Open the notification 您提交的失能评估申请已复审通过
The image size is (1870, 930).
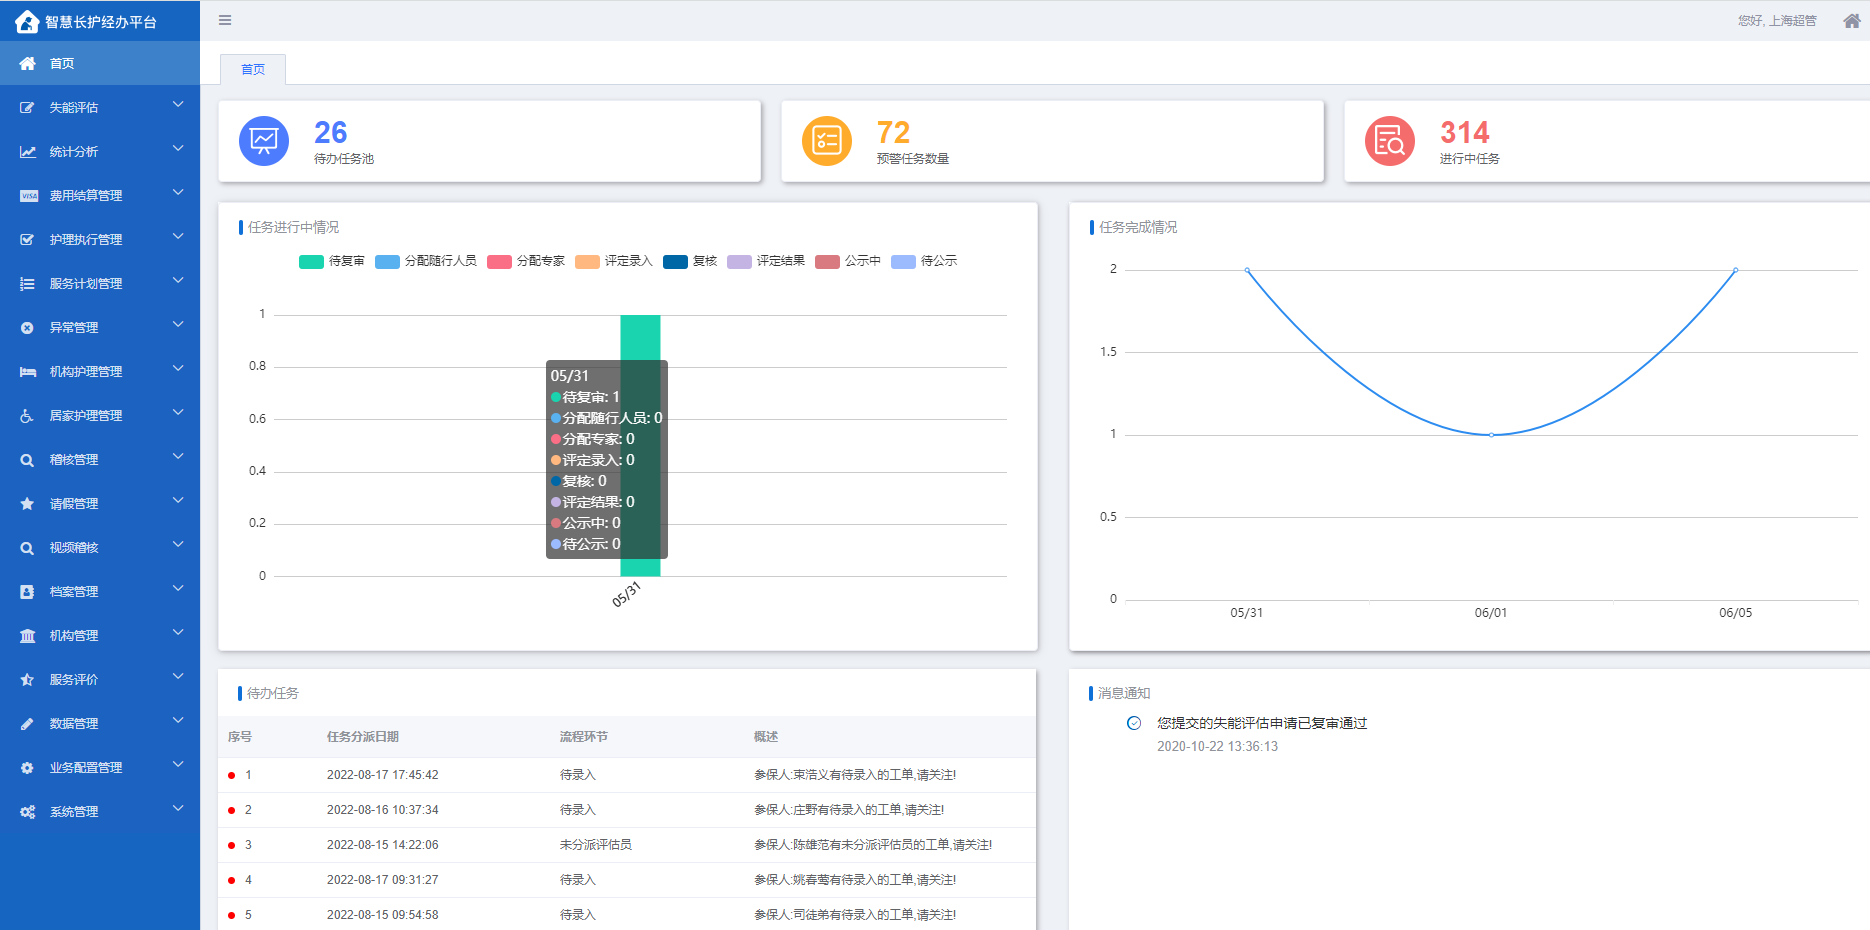click(x=1262, y=723)
